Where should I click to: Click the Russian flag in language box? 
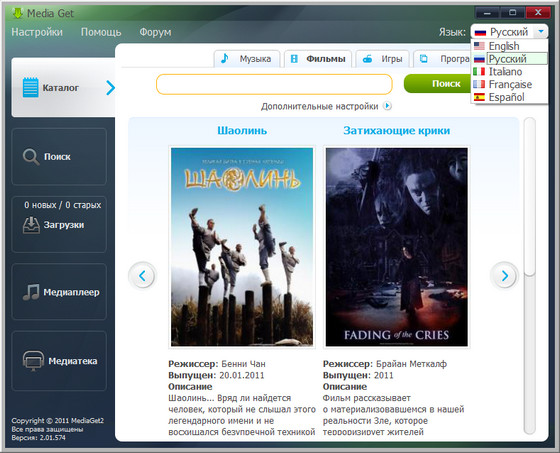click(480, 33)
